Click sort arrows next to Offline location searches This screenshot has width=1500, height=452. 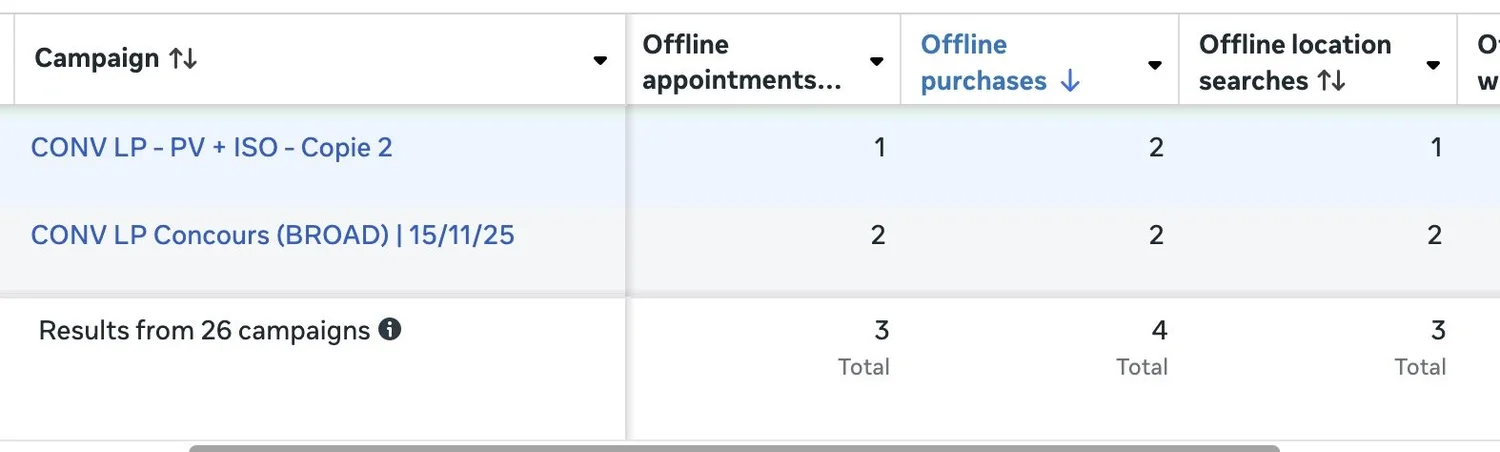click(x=1331, y=82)
